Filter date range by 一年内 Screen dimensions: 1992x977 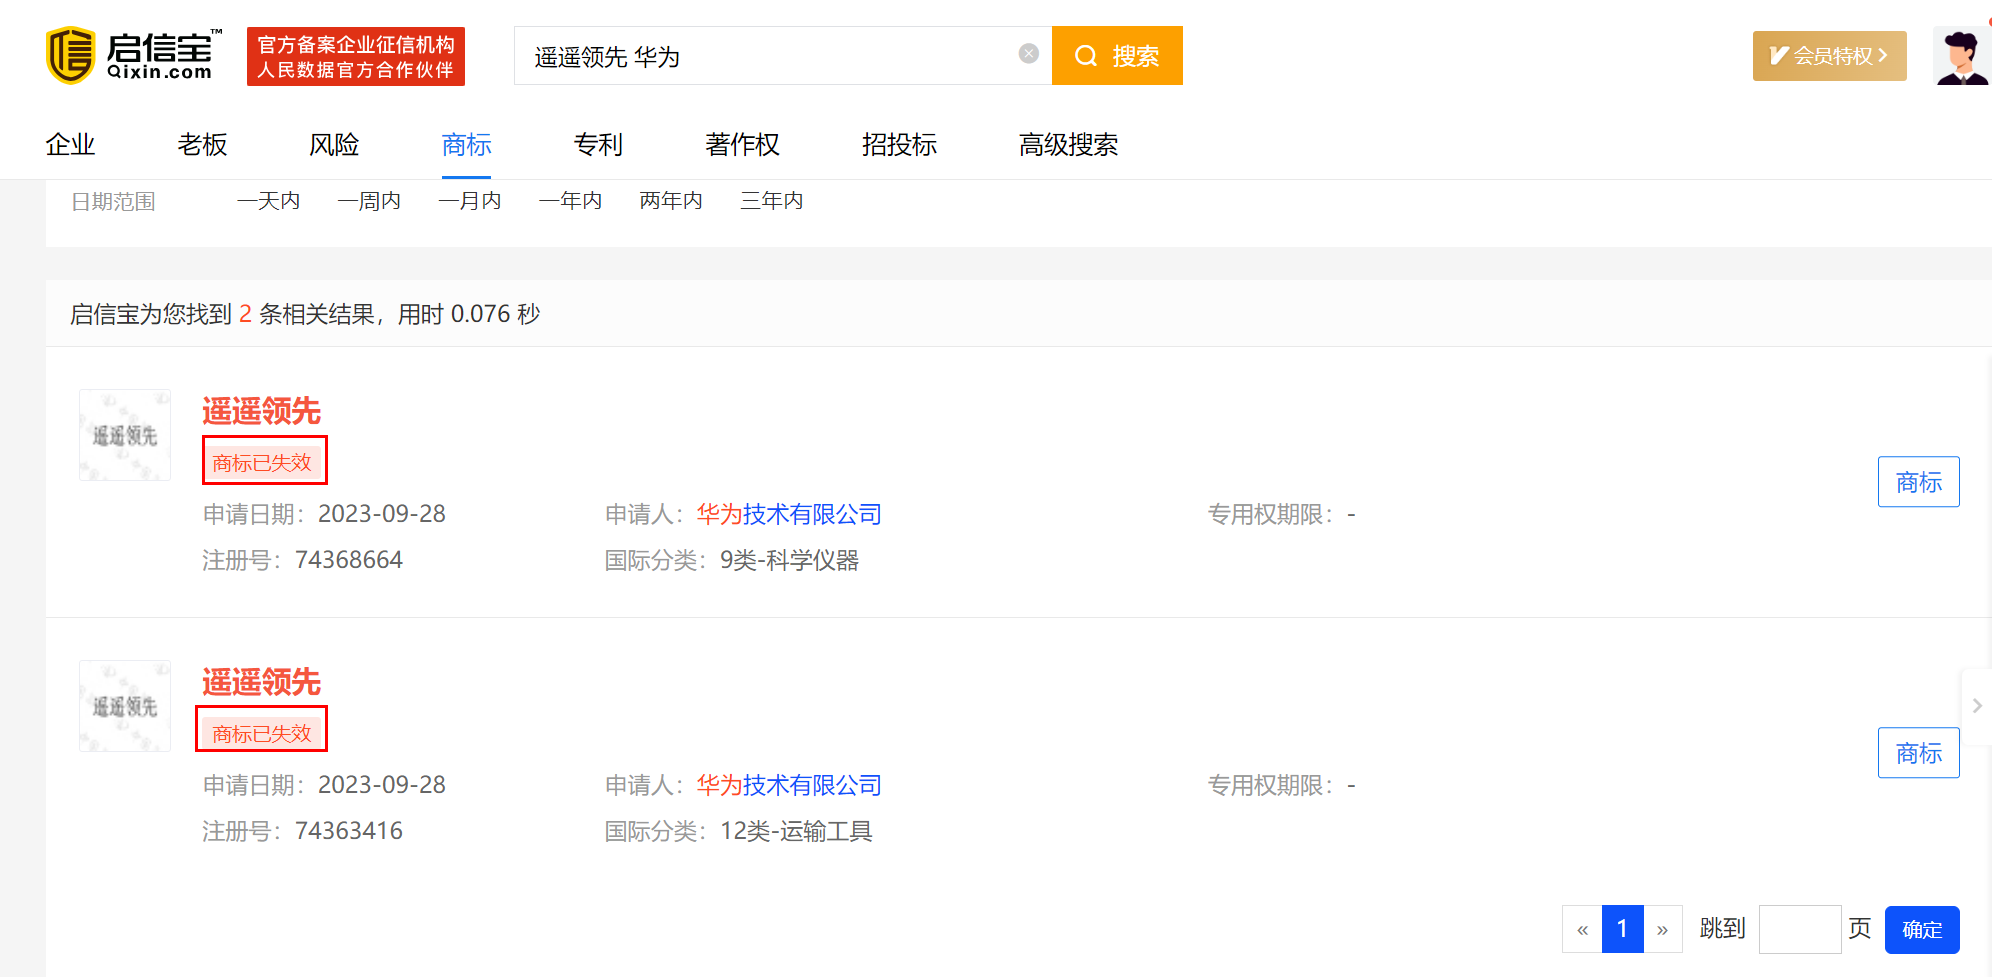(x=570, y=201)
